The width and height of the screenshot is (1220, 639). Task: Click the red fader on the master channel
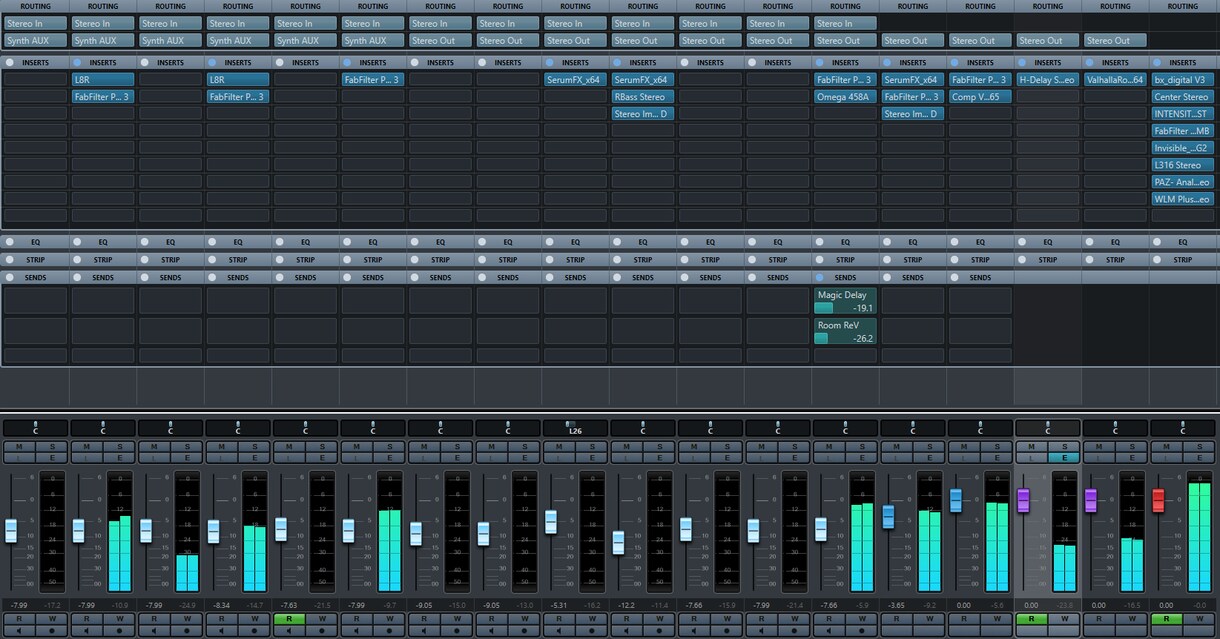coord(1158,500)
